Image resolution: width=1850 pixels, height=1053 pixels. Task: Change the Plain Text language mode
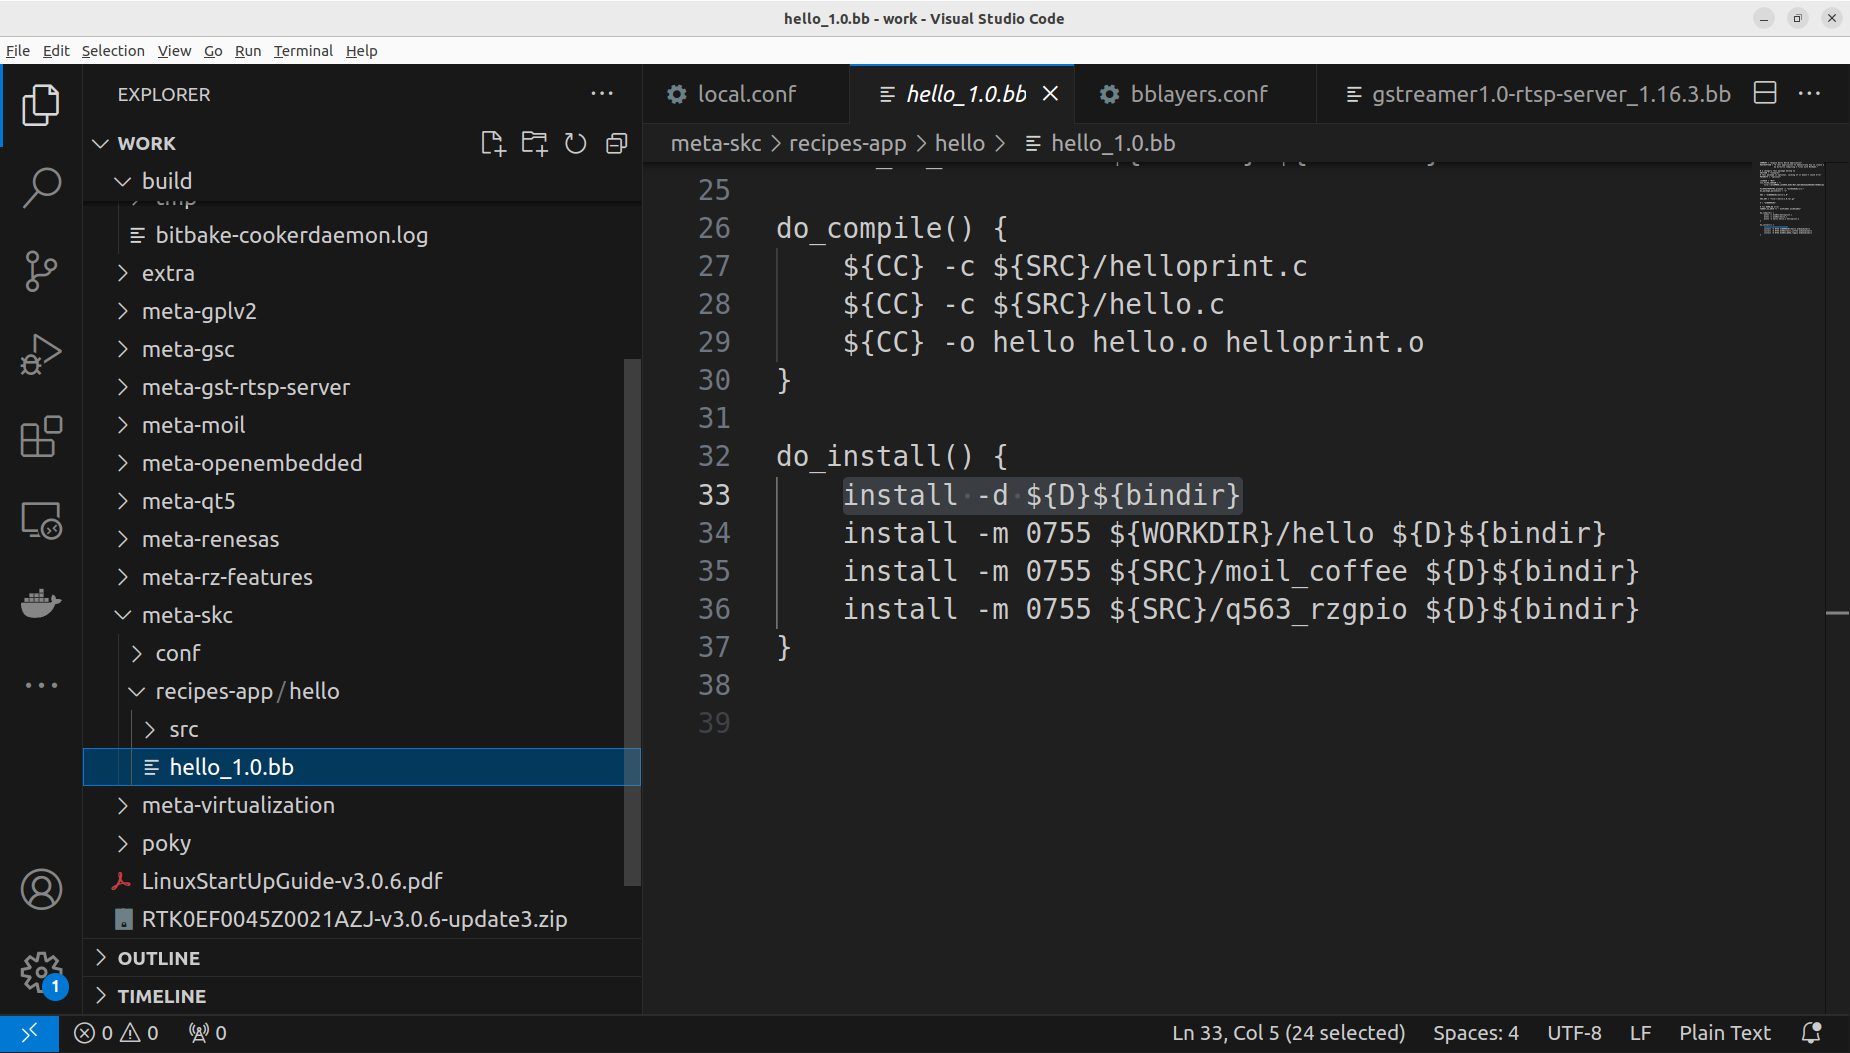(1724, 1033)
